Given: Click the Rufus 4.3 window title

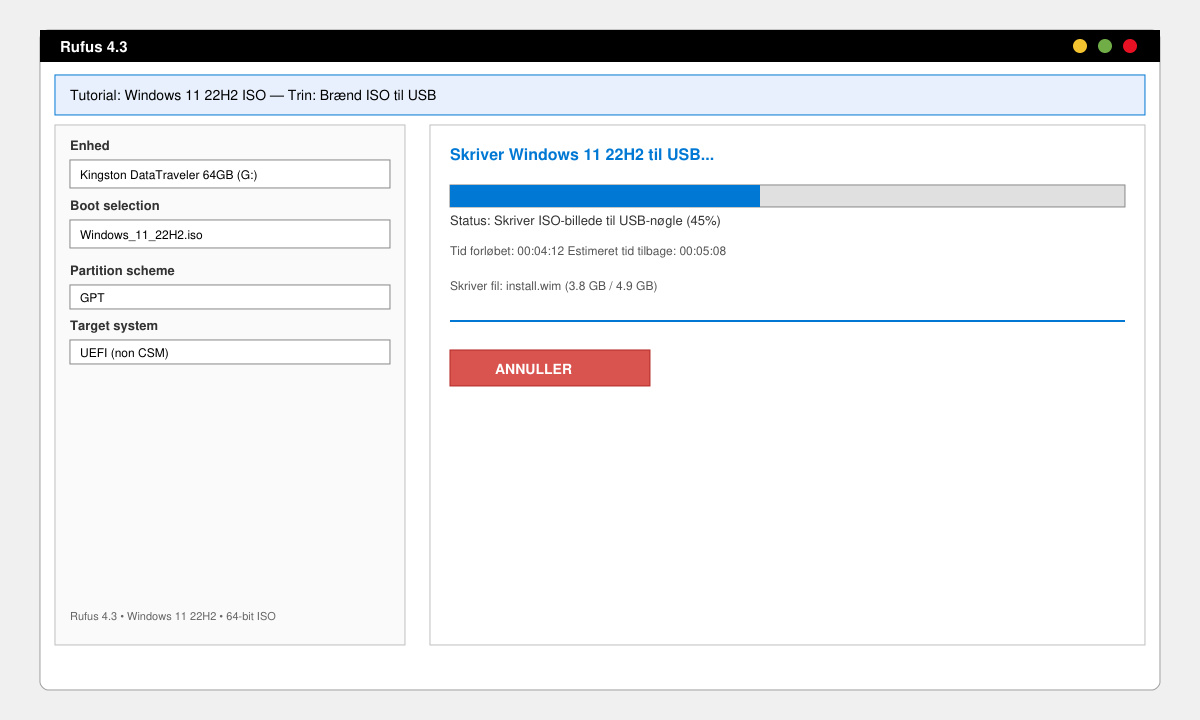Looking at the screenshot, I should tap(94, 47).
